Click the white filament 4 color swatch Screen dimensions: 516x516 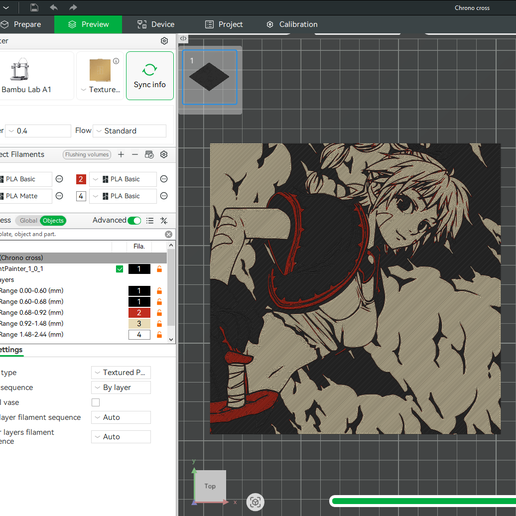coord(81,196)
